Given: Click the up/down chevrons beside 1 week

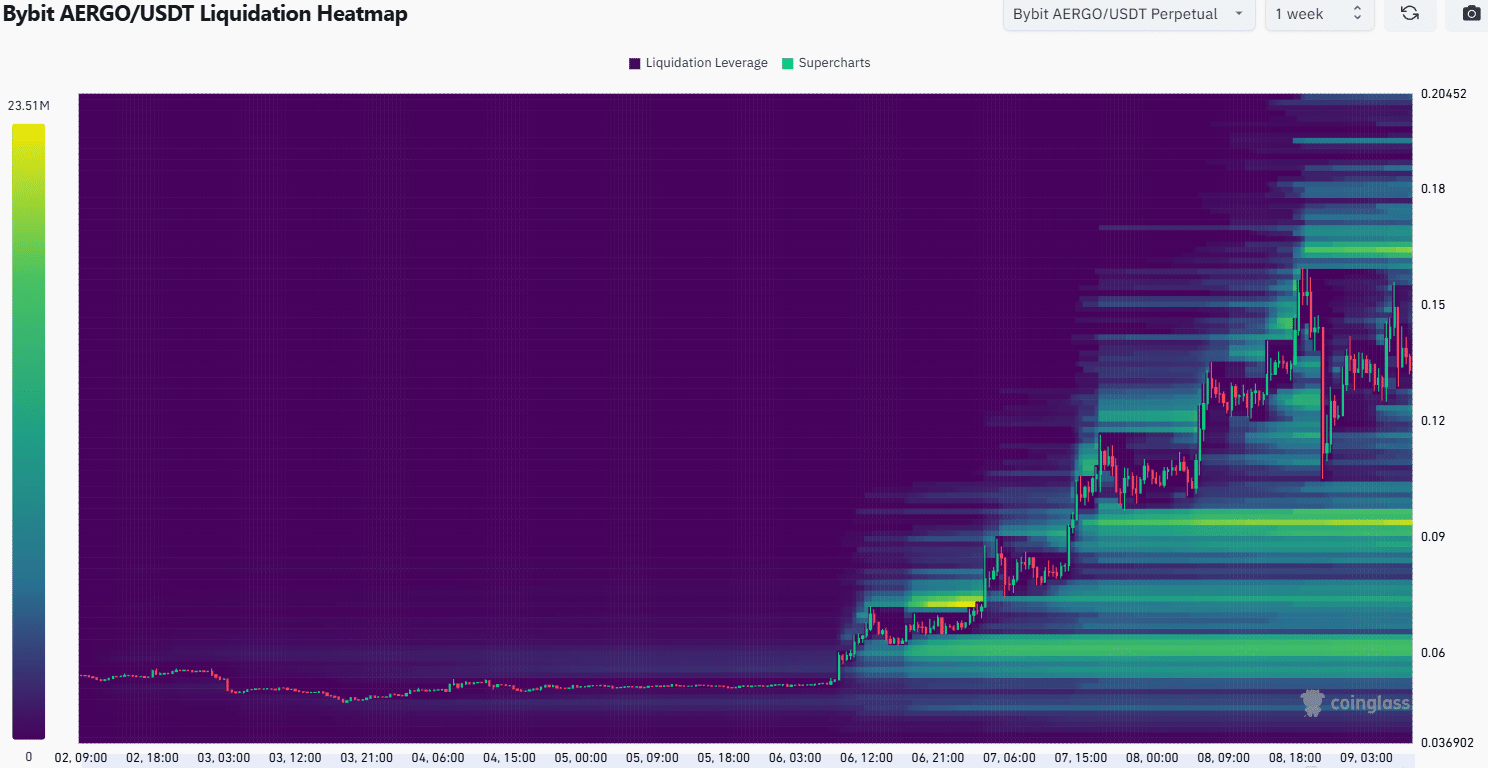Looking at the screenshot, I should tap(1357, 14).
